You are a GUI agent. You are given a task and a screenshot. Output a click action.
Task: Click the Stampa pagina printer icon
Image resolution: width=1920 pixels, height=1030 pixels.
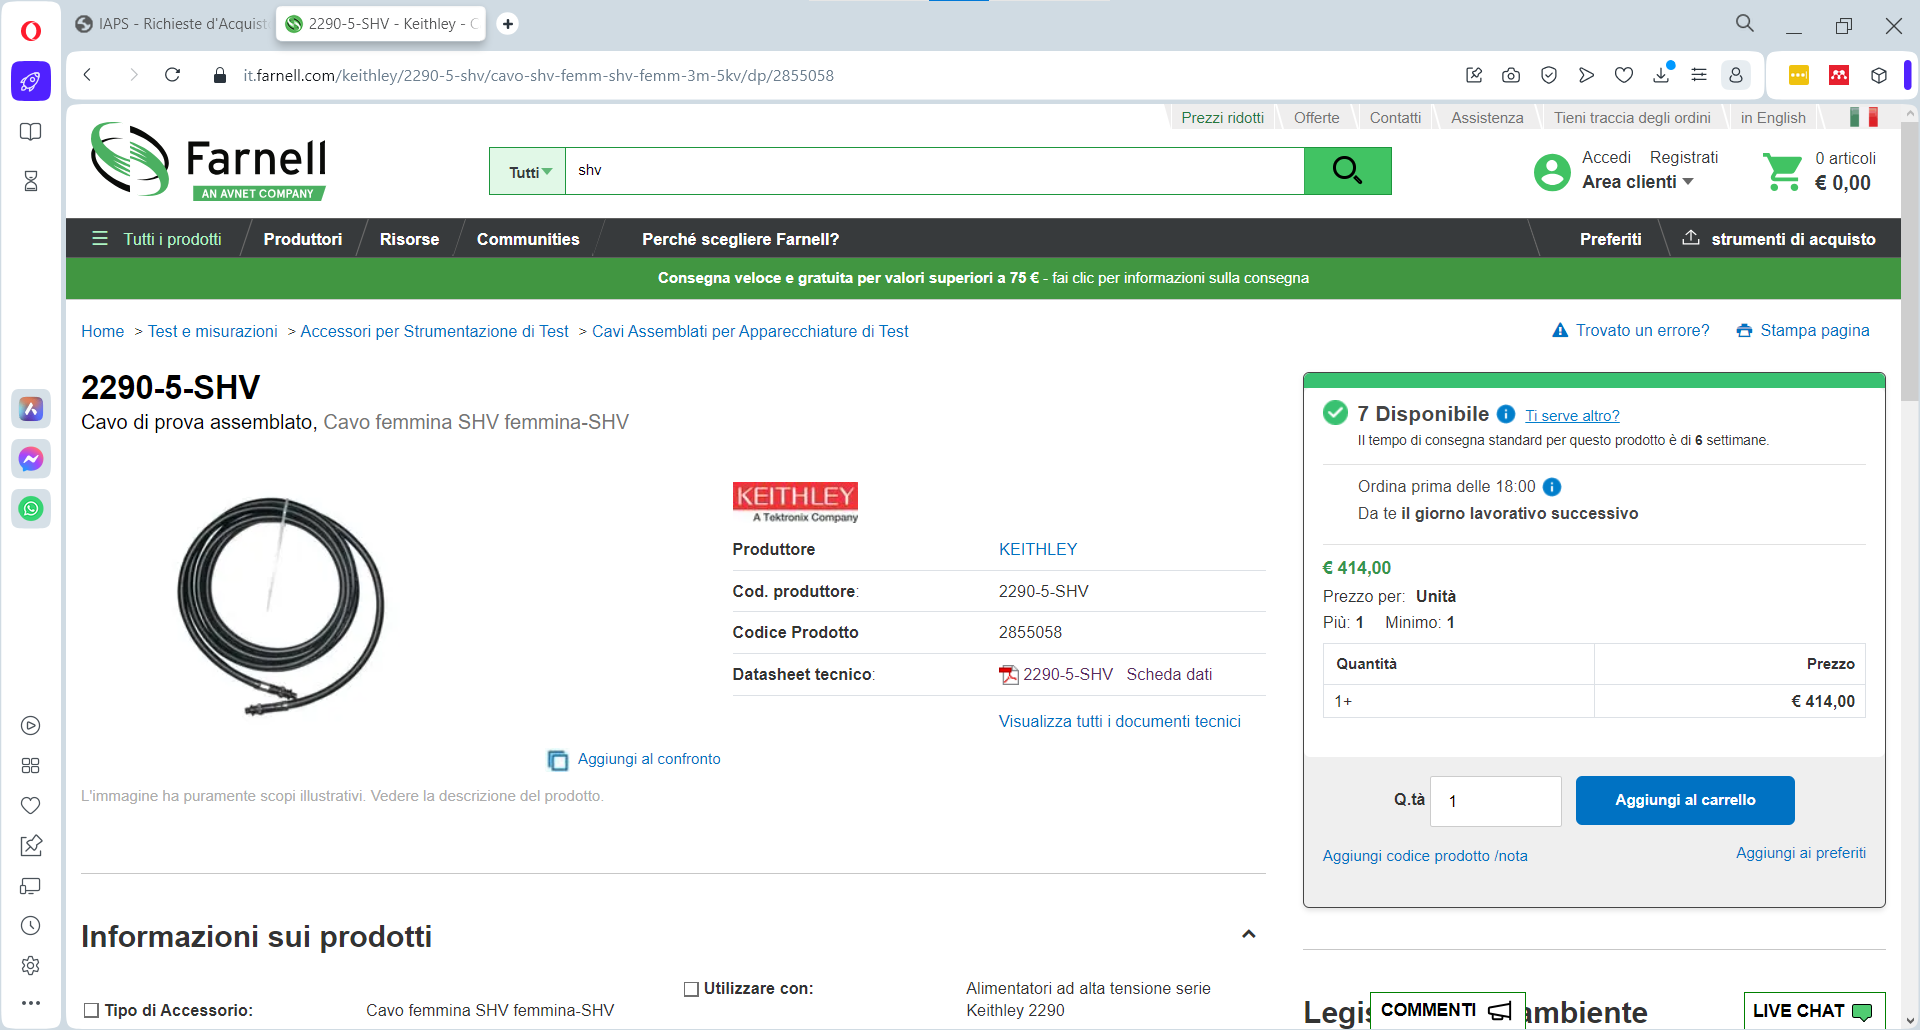(1744, 331)
